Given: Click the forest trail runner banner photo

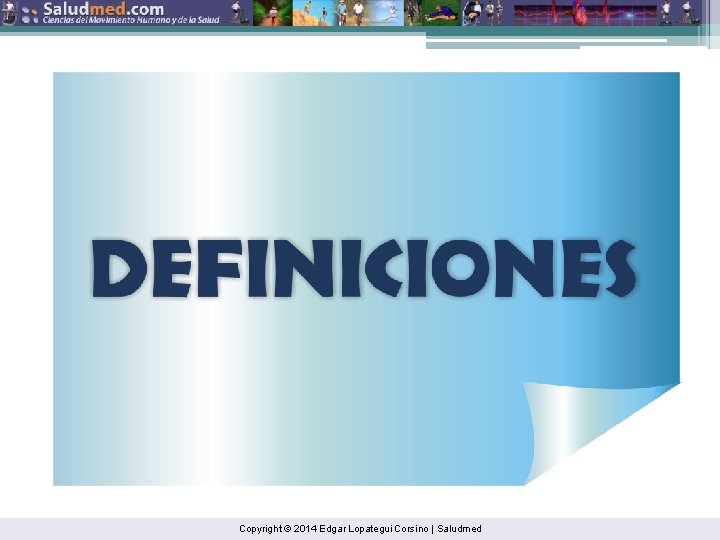Looking at the screenshot, I should pyautogui.click(x=273, y=13).
